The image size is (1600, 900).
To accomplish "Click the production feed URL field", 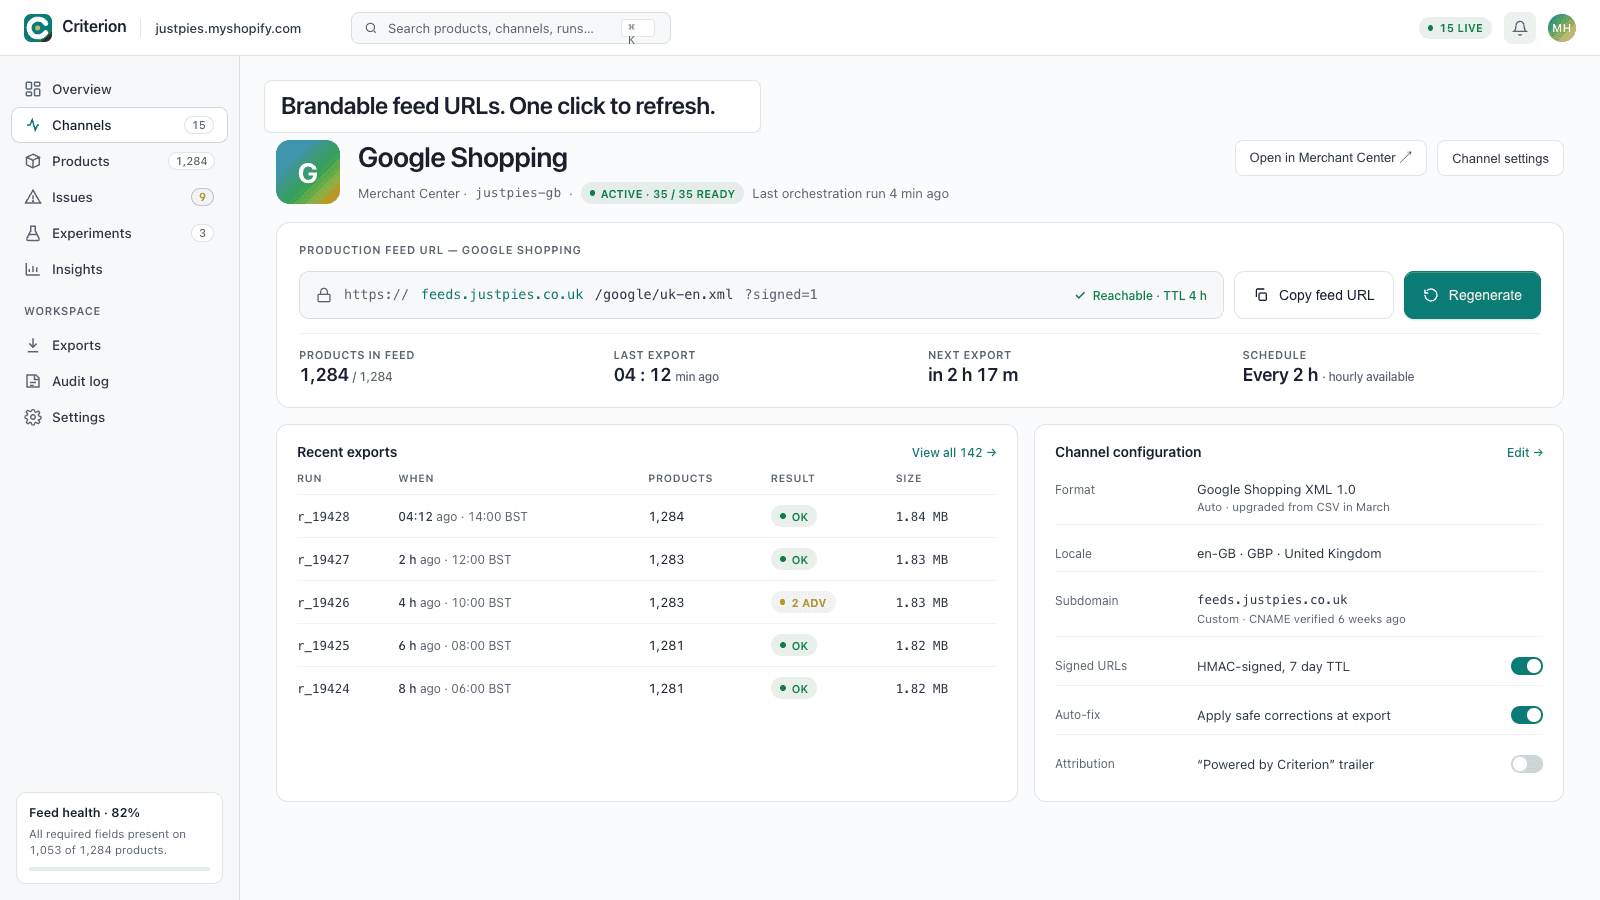I will coord(761,295).
